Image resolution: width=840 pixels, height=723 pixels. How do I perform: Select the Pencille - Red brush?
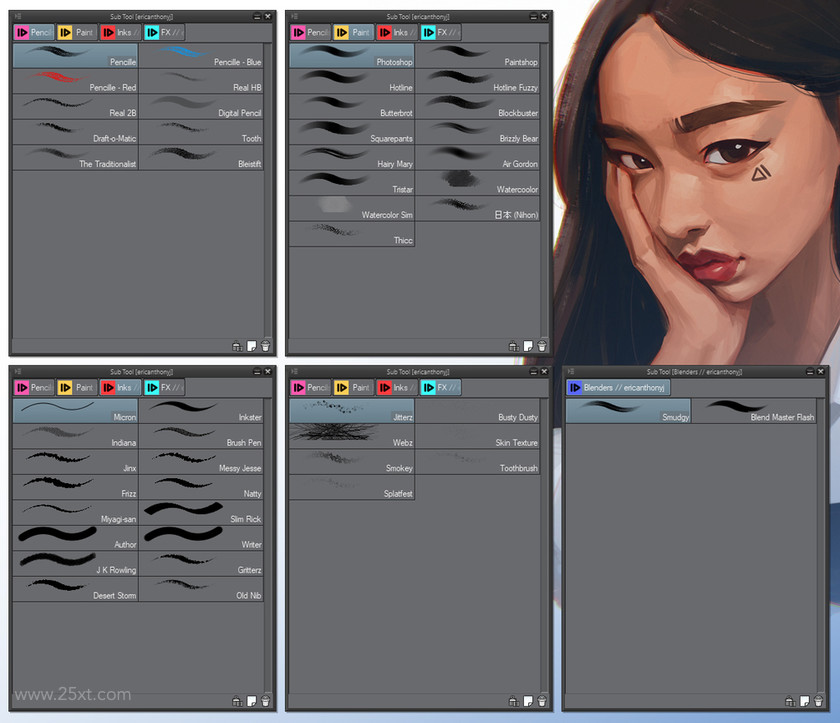pos(75,81)
